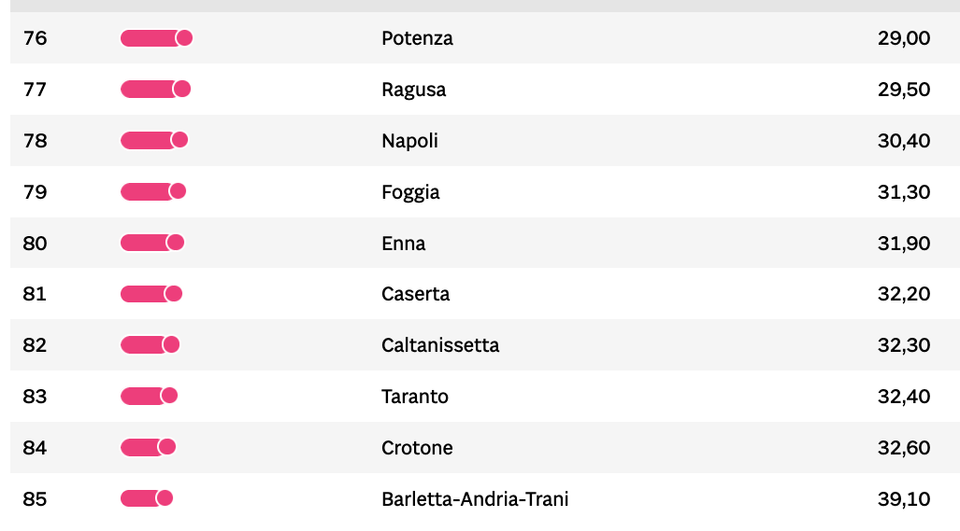Click the value 29,50 for Ragusa
This screenshot has width=960, height=531.
pos(903,89)
